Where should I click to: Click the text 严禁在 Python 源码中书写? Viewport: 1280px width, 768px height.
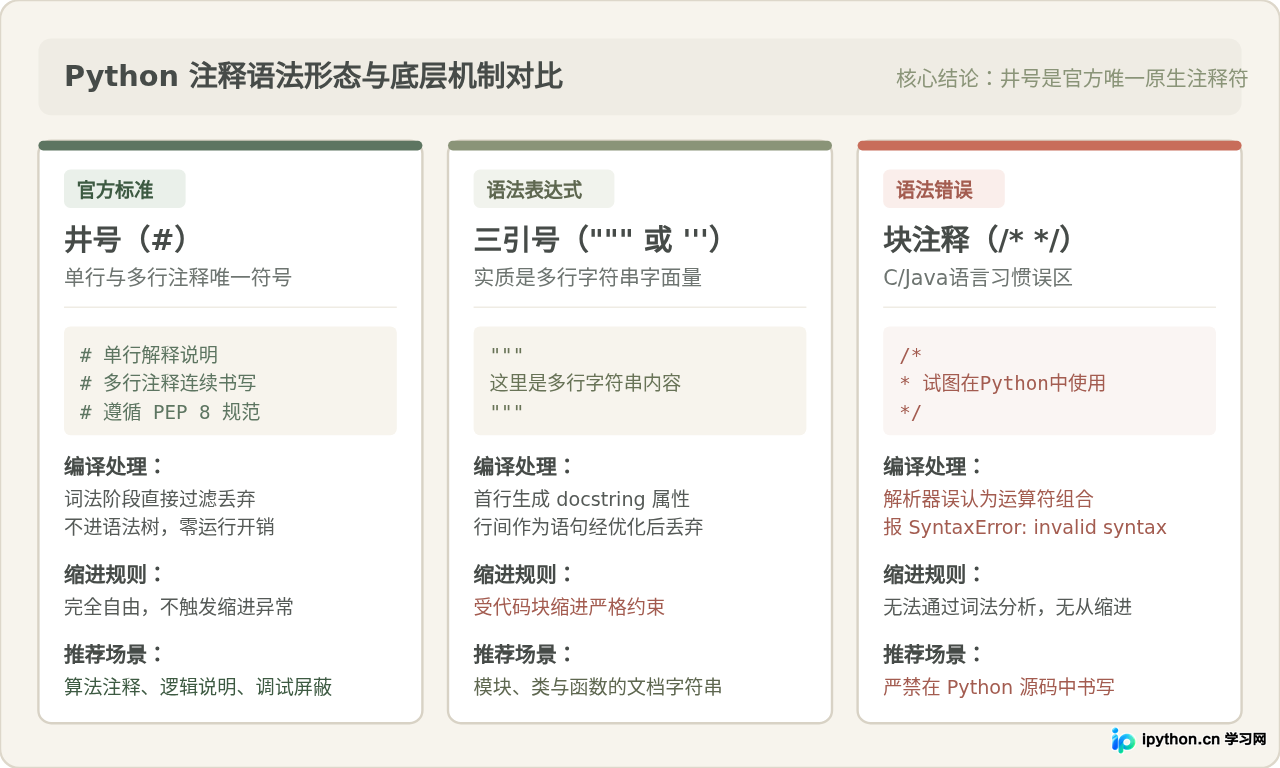[999, 687]
